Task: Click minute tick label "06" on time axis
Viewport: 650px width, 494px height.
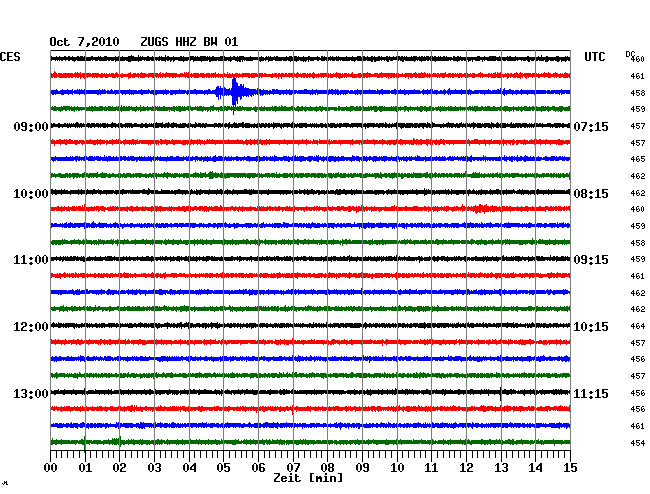Action: pyautogui.click(x=258, y=468)
